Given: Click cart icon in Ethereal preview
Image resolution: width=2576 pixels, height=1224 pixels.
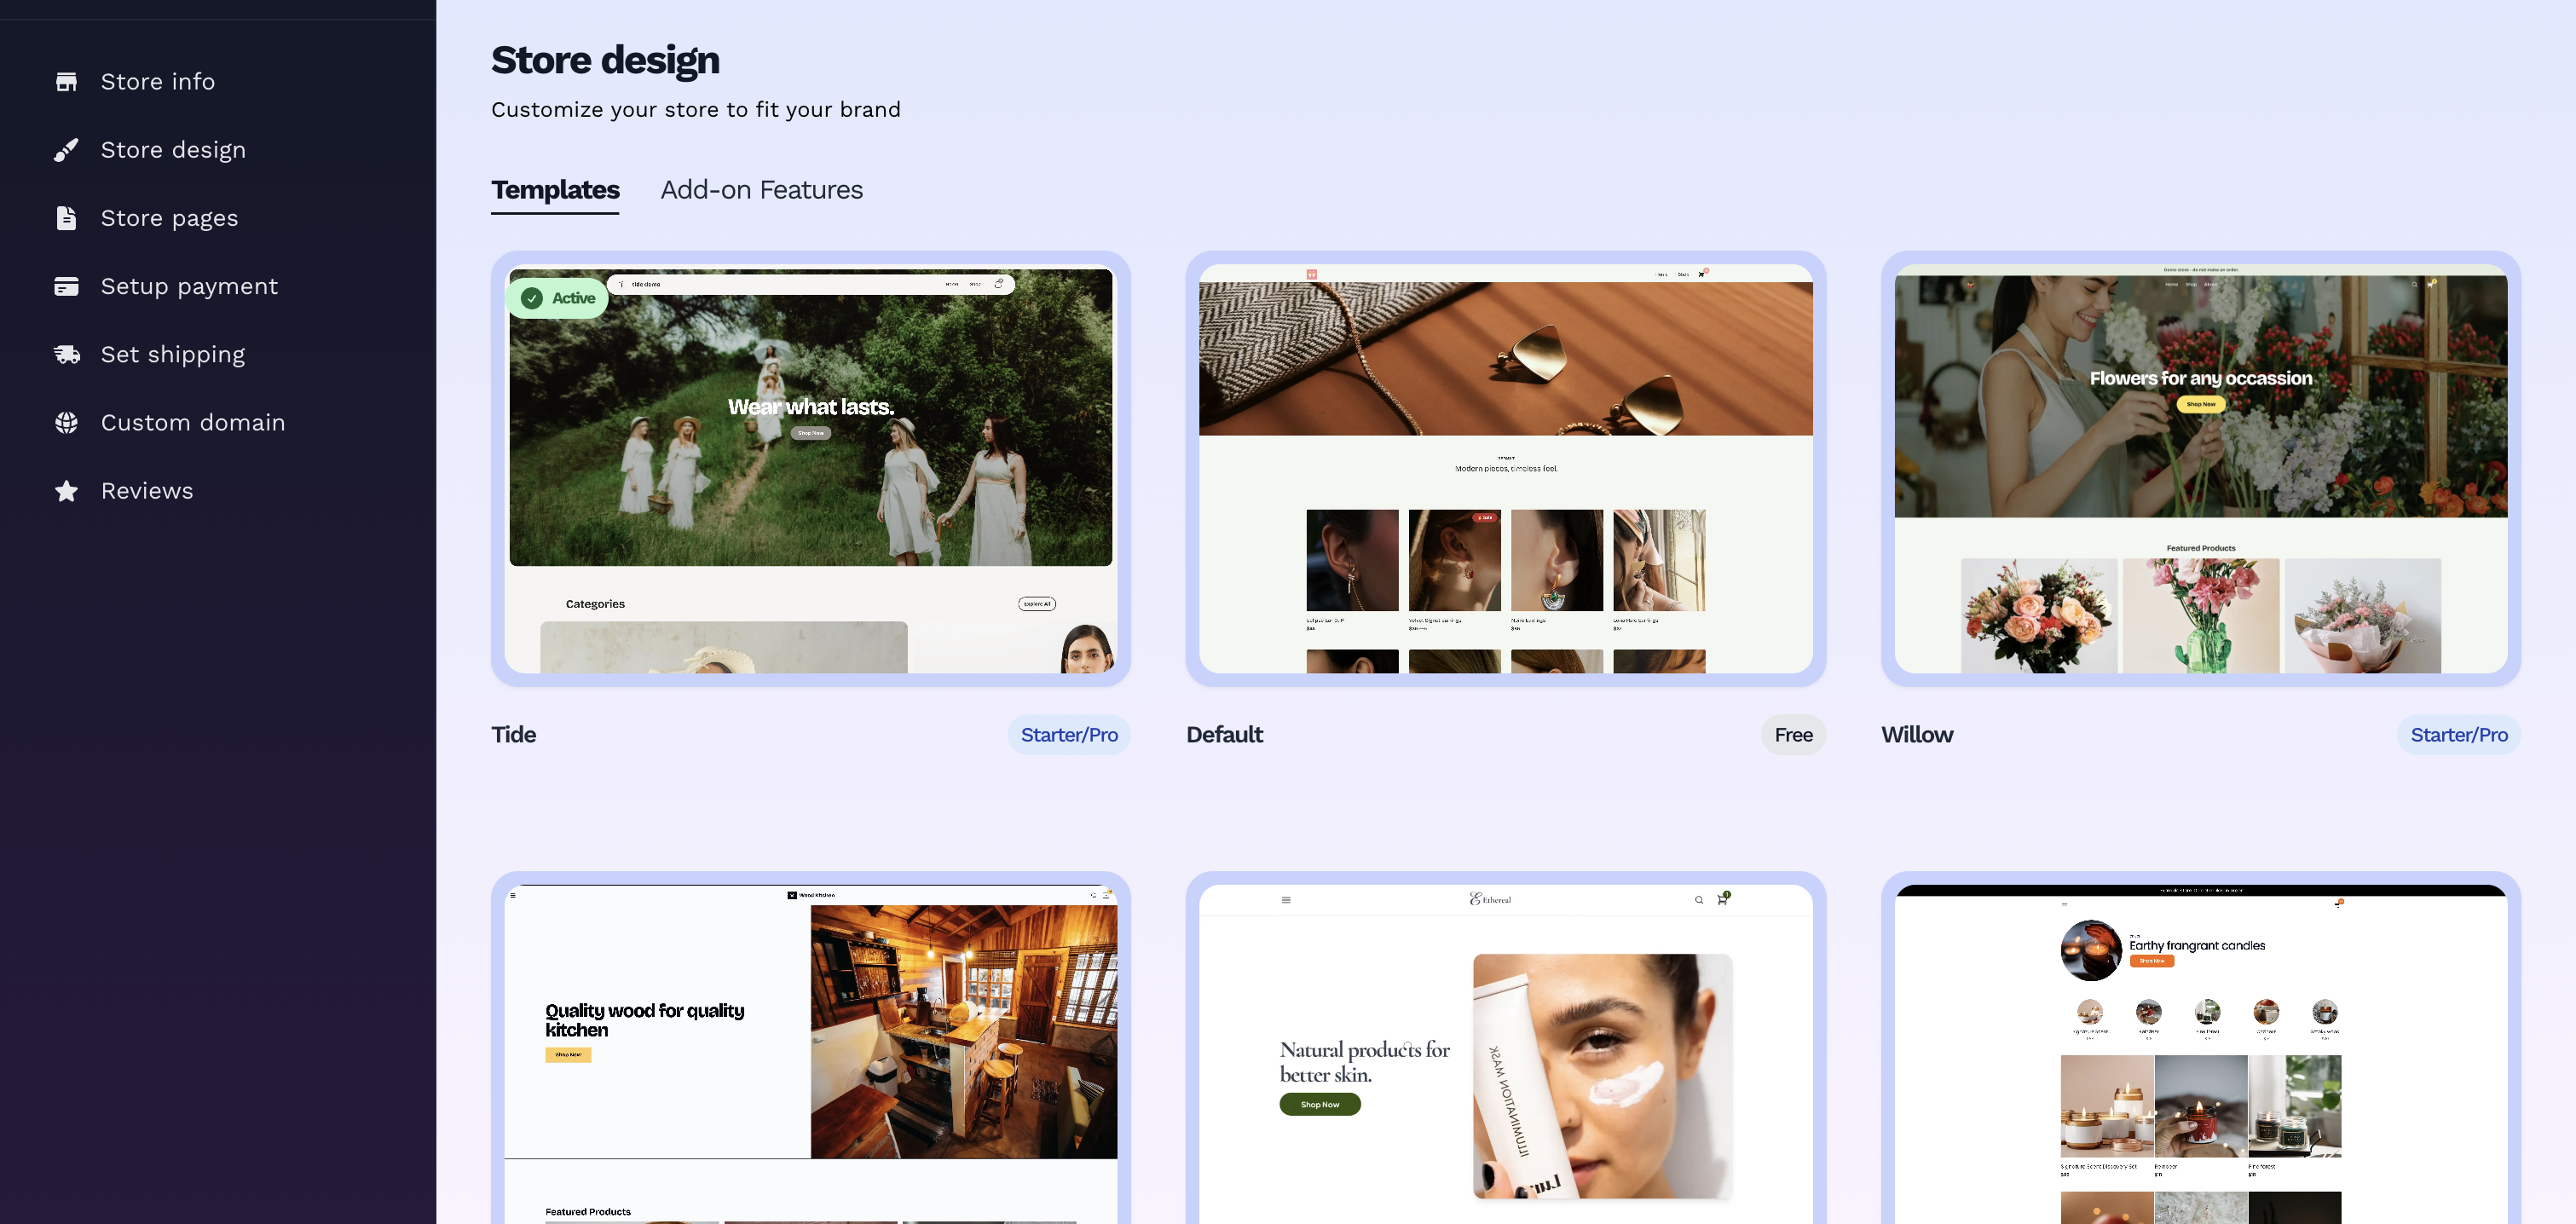Looking at the screenshot, I should pyautogui.click(x=1722, y=899).
